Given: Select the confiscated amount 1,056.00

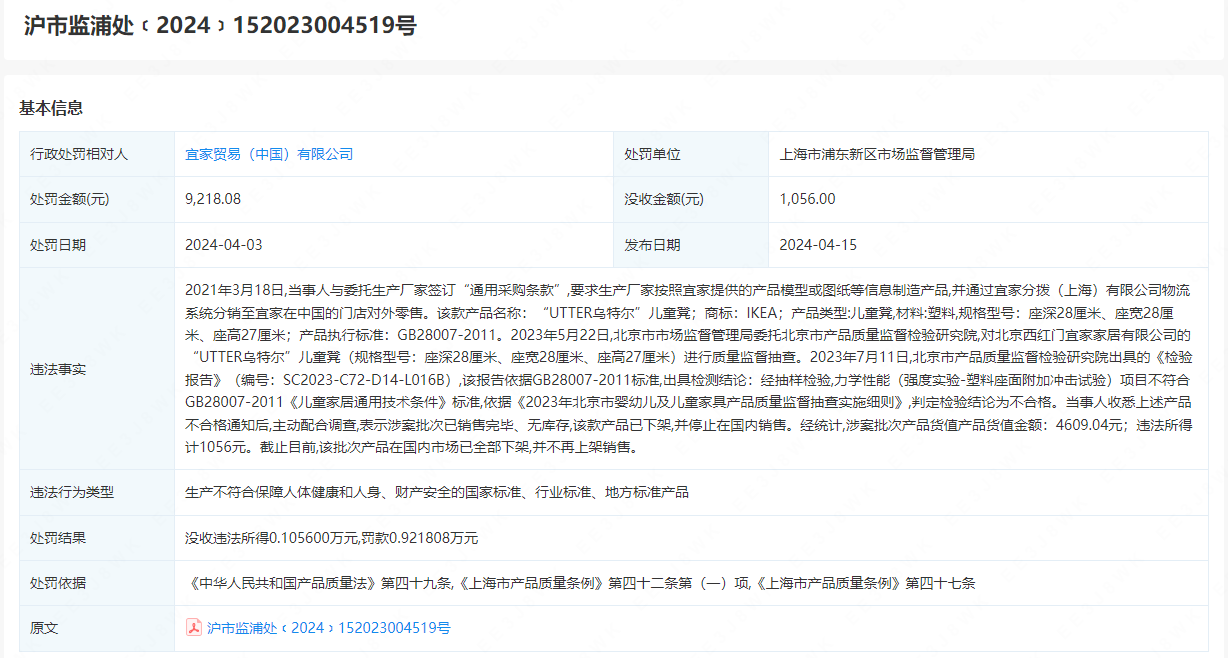Looking at the screenshot, I should pyautogui.click(x=807, y=199).
